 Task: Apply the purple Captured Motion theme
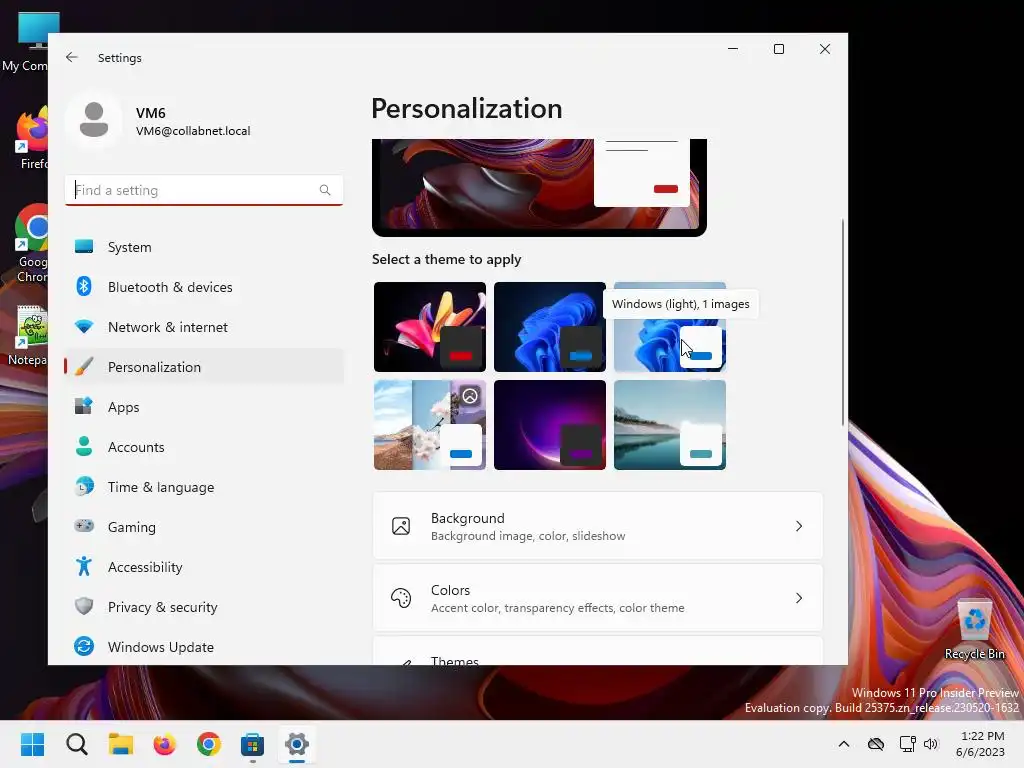coord(549,425)
